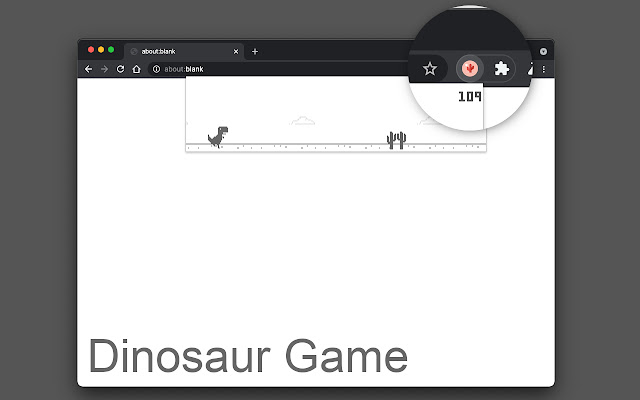640x400 pixels.
Task: Open a new tab with plus button
Action: (255, 51)
